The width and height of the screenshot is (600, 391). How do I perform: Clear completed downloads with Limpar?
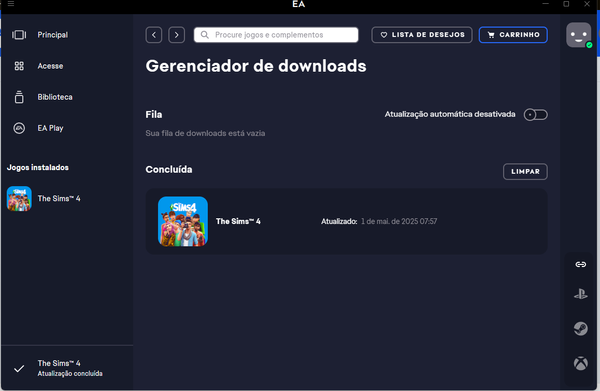coord(525,171)
